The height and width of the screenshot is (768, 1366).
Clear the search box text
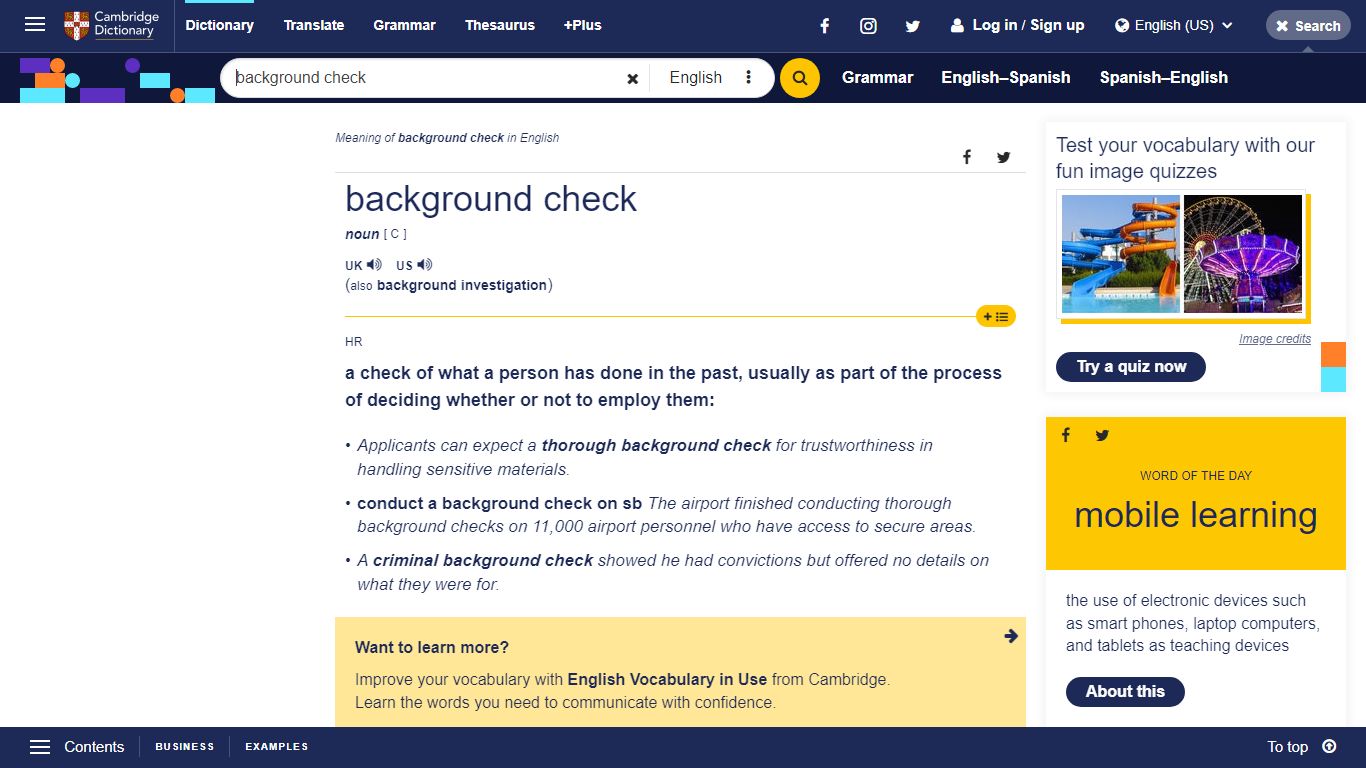[x=632, y=78]
